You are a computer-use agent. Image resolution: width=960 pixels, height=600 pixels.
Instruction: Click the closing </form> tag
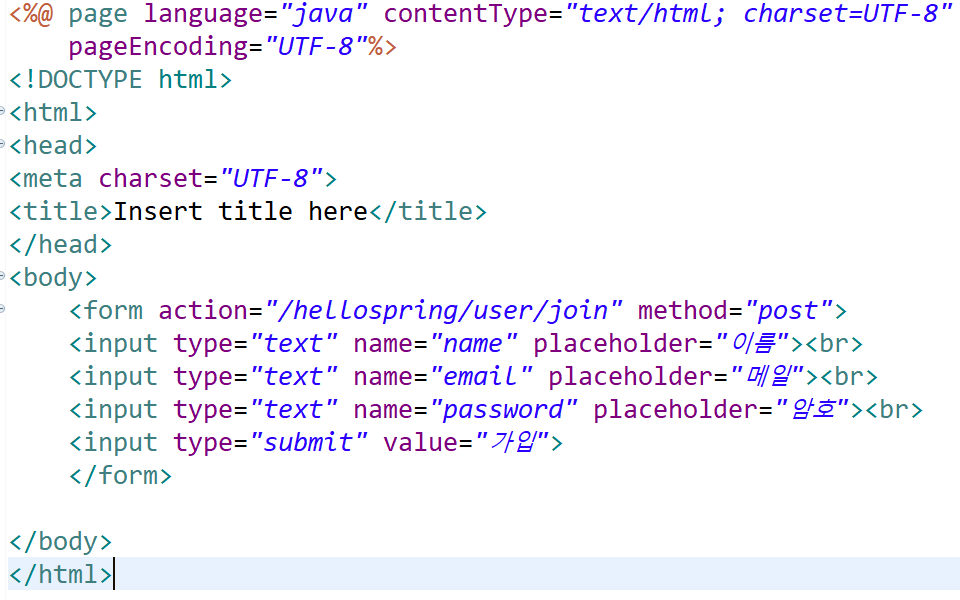121,476
